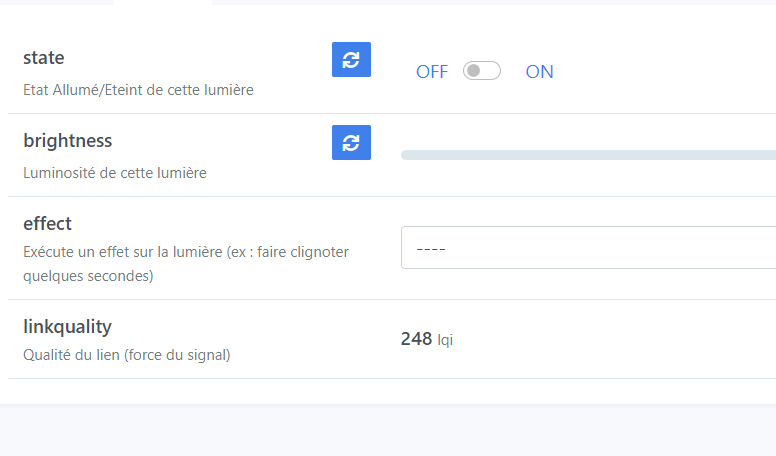Click the brightness refresh icon
The height and width of the screenshot is (456, 776).
[x=351, y=143]
